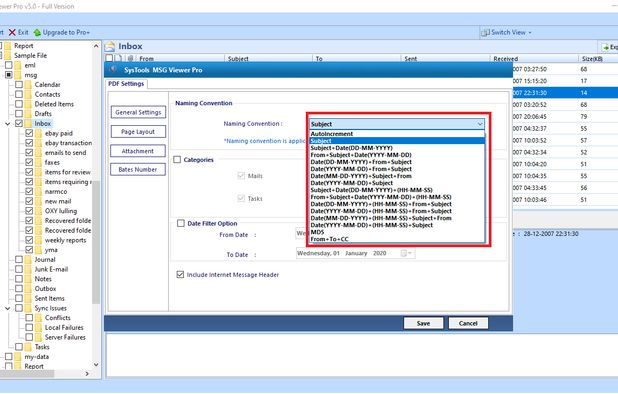Viewport: 618px width, 394px height.
Task: Toggle select-all checkbox in mail header
Action: point(109,58)
